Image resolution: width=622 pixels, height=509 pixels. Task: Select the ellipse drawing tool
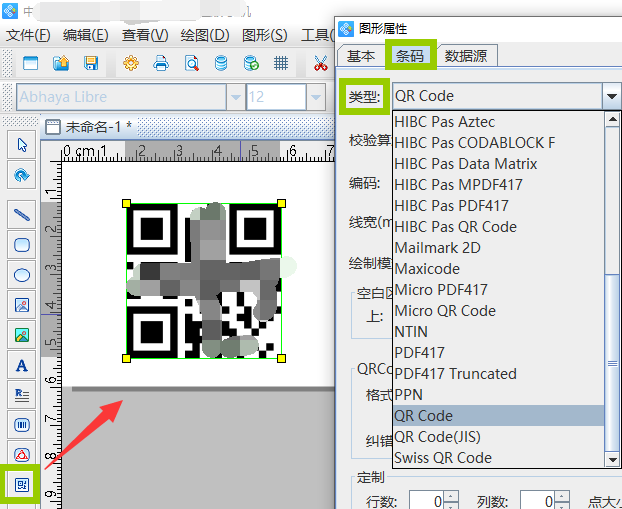tap(22, 275)
